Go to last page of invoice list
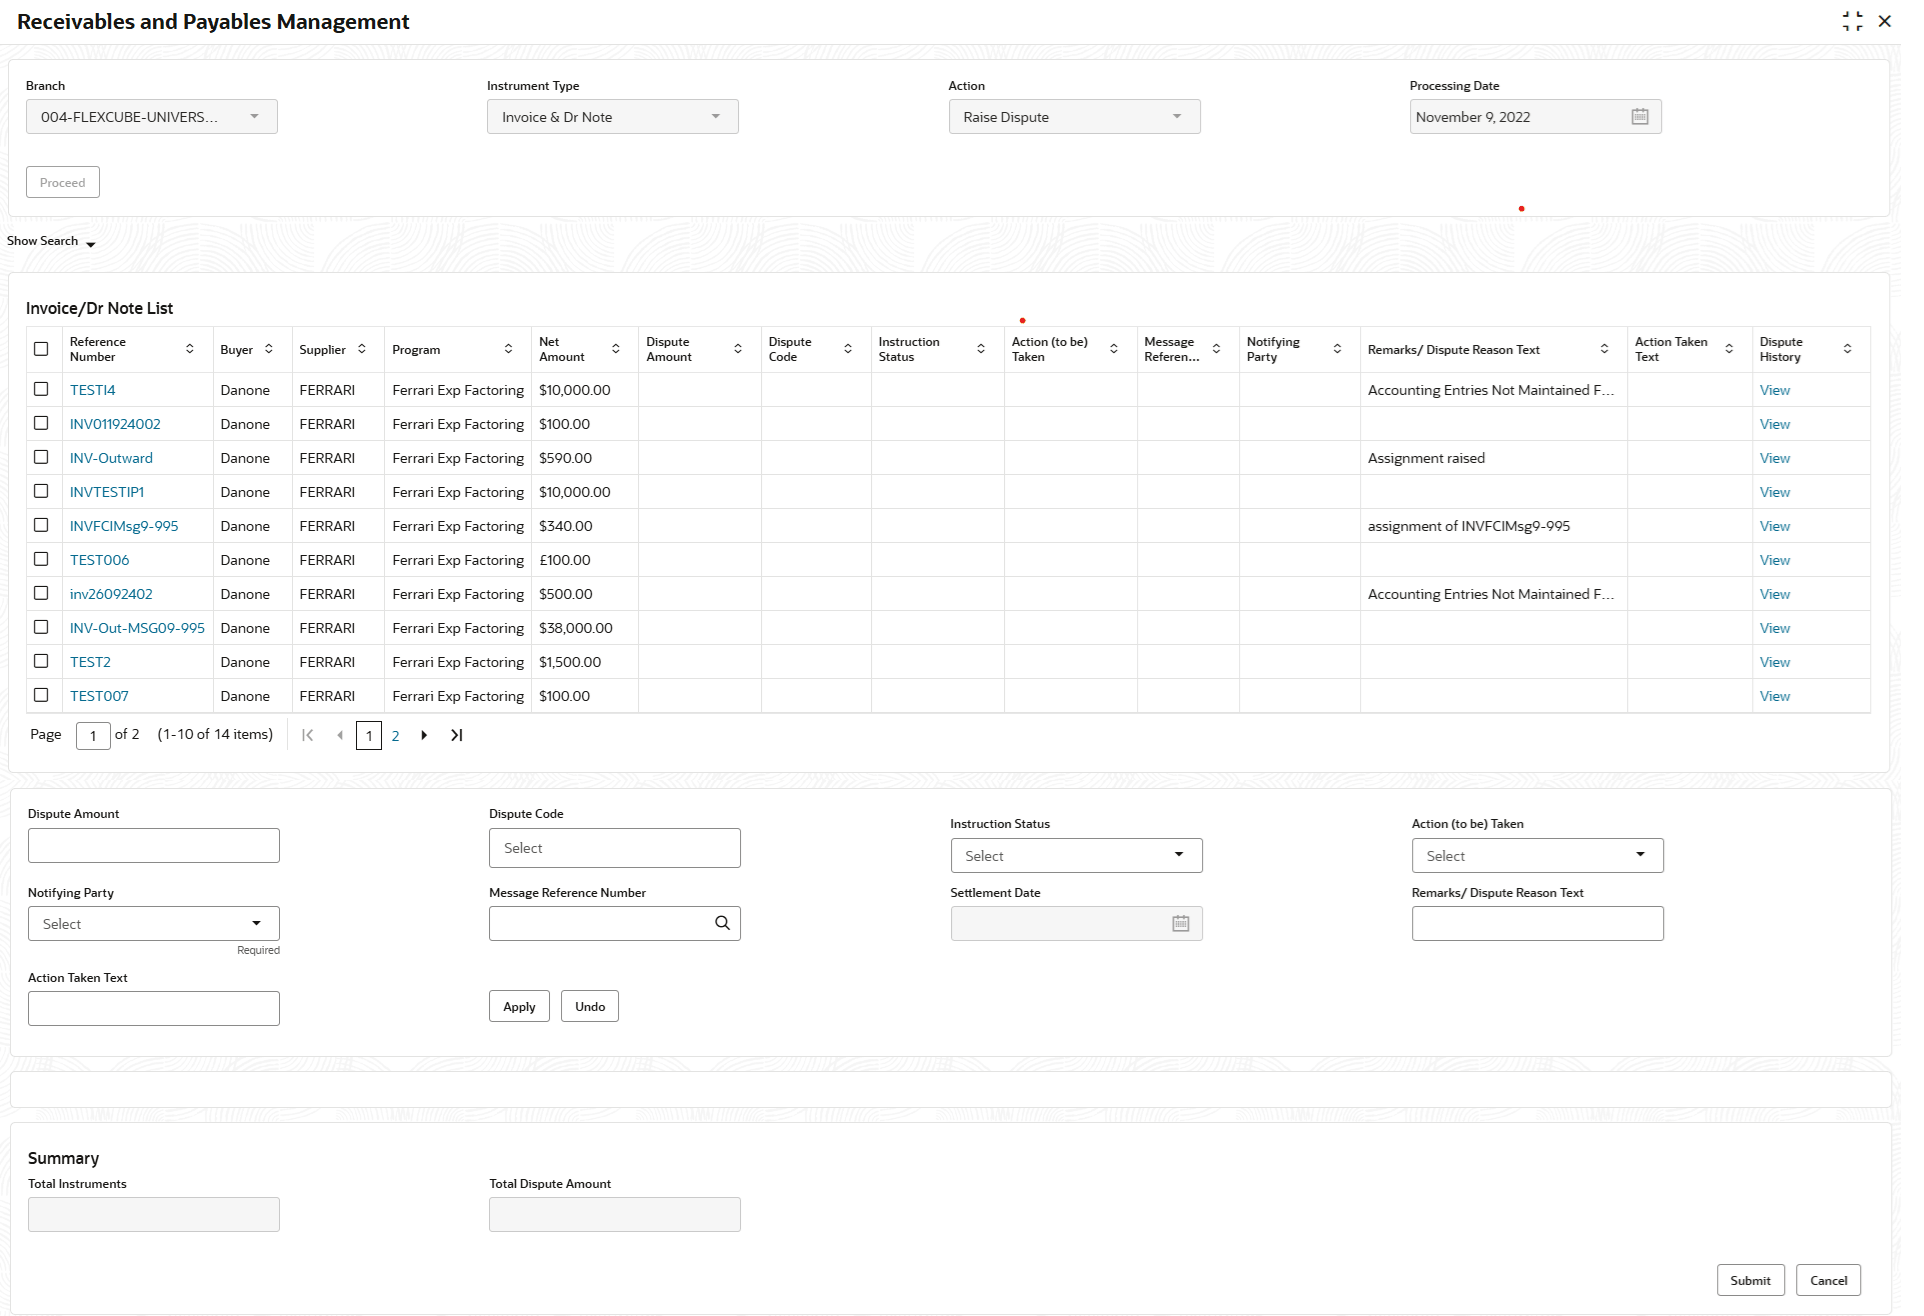 (456, 735)
